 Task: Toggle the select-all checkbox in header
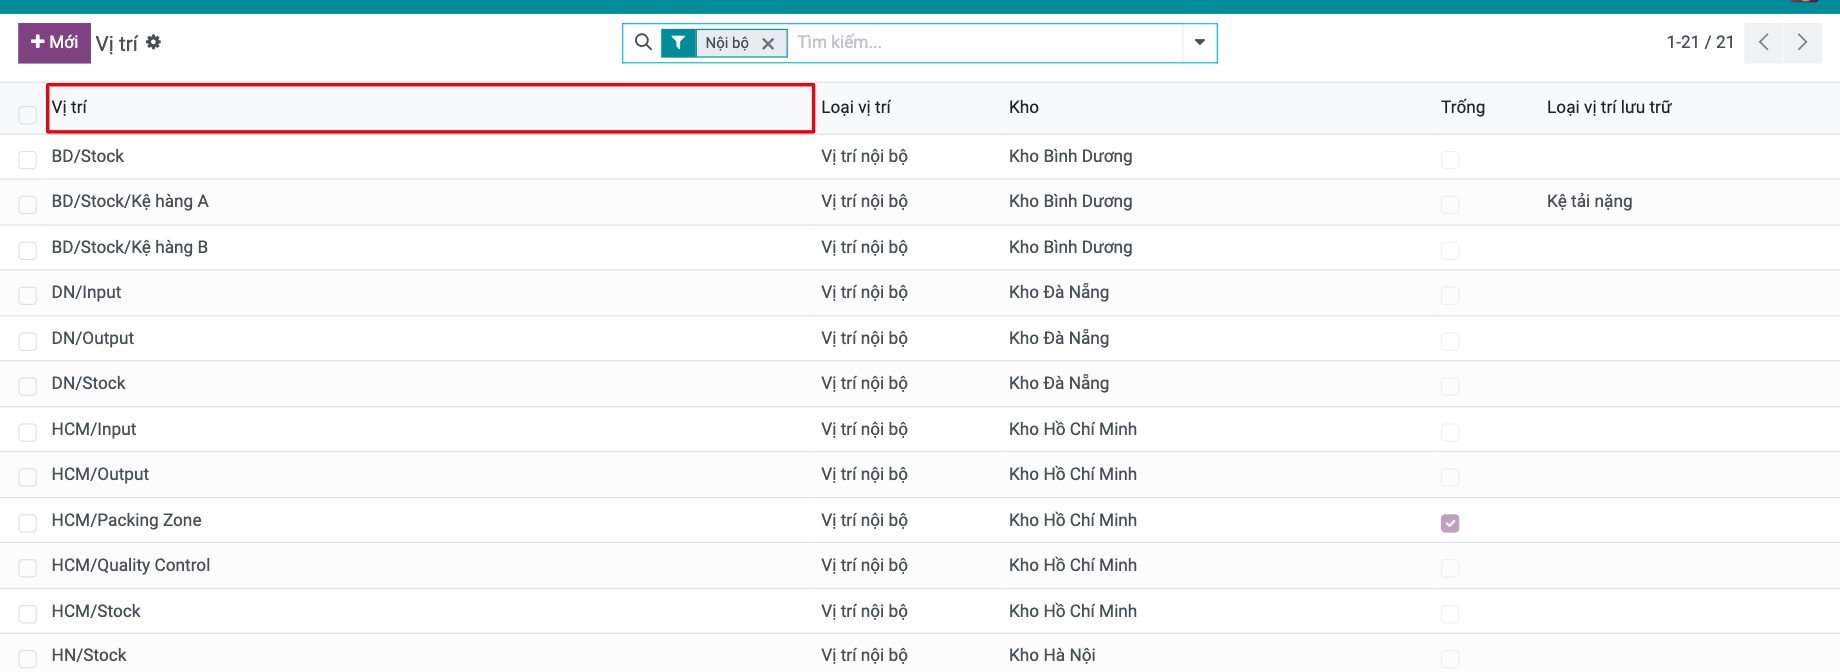pos(28,115)
